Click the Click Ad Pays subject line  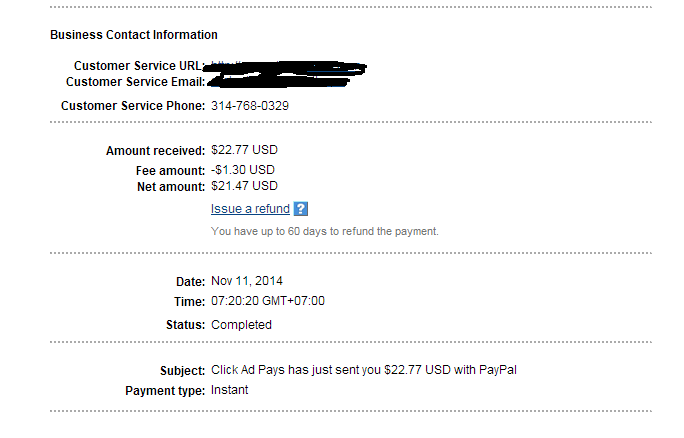coord(364,370)
